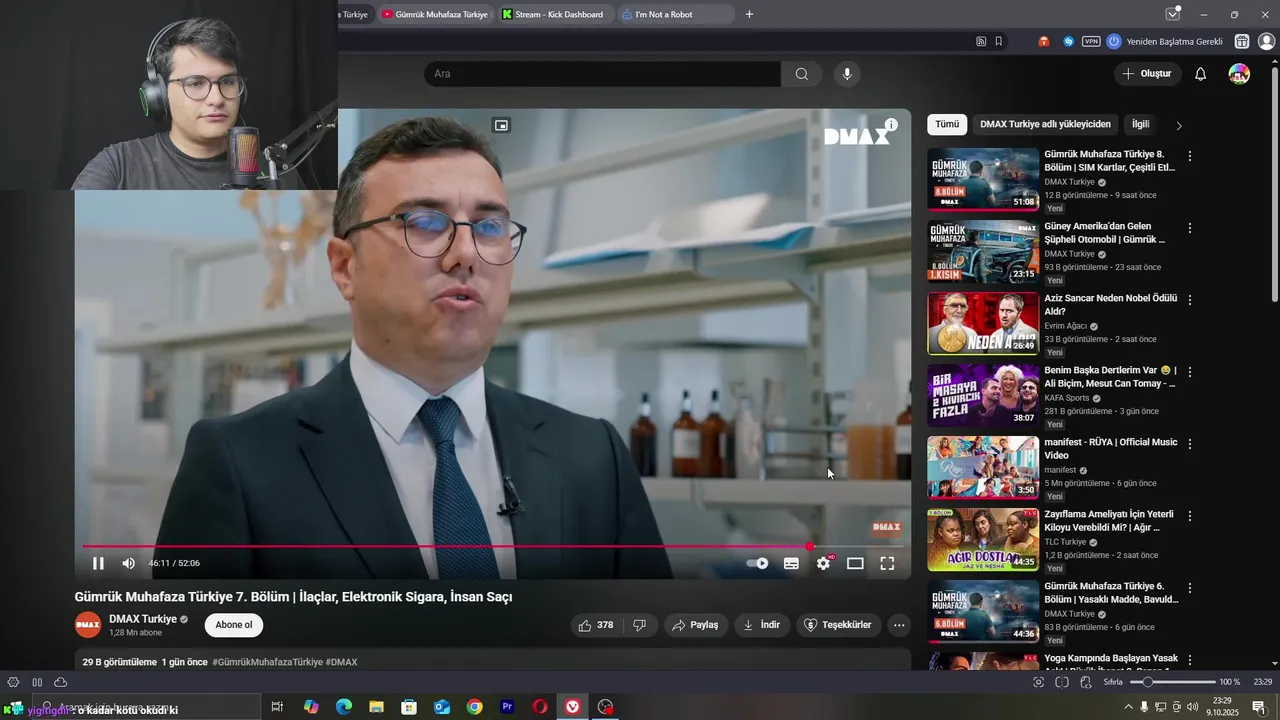Open the DMAX Turkiye channel avatar
Viewport: 1280px width, 720px height.
click(x=88, y=625)
